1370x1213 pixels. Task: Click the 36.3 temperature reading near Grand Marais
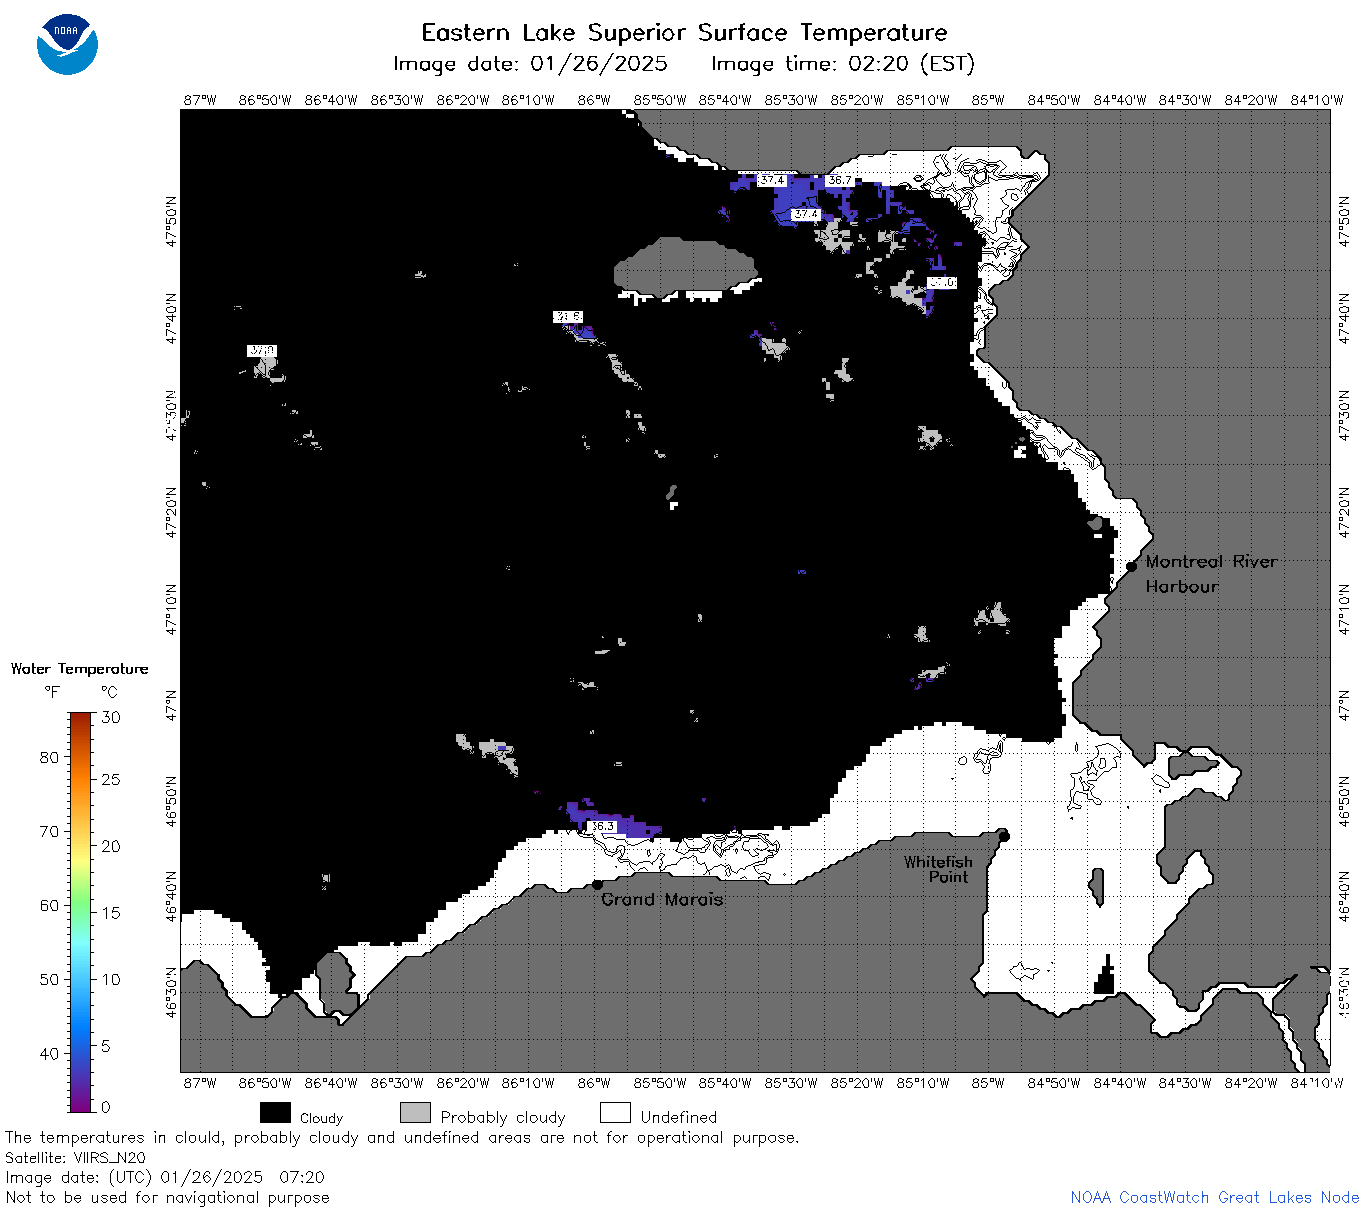point(602,826)
